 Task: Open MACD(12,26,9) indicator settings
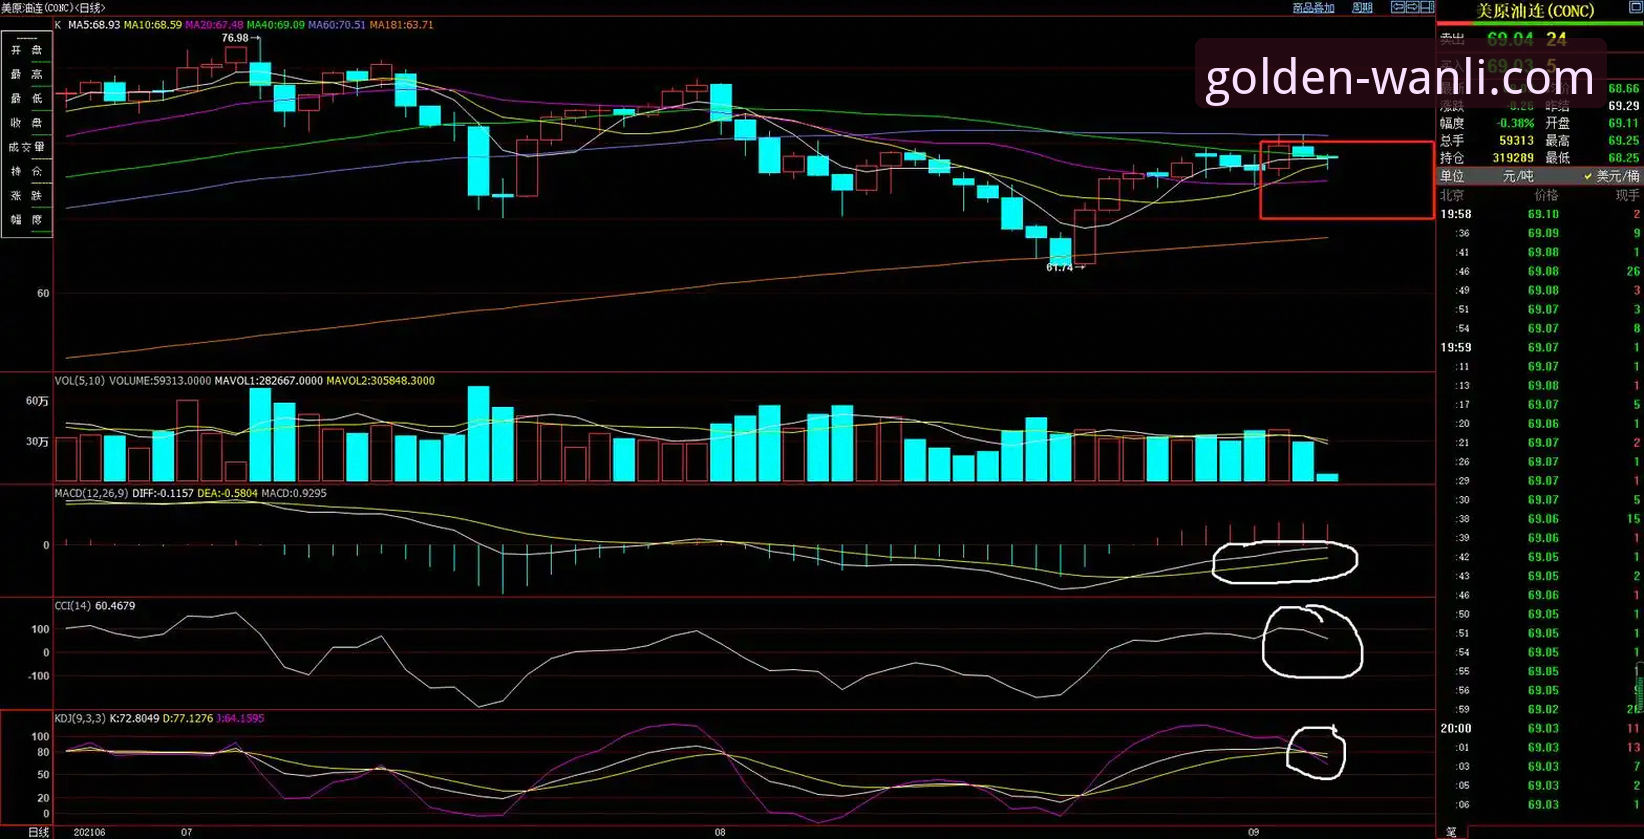(91, 493)
